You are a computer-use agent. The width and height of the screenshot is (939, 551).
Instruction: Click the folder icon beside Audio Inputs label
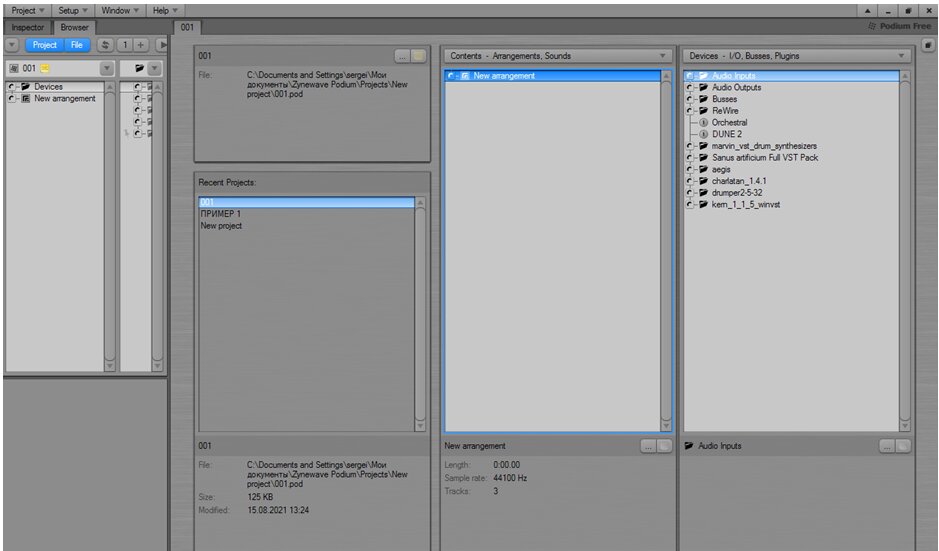point(689,446)
